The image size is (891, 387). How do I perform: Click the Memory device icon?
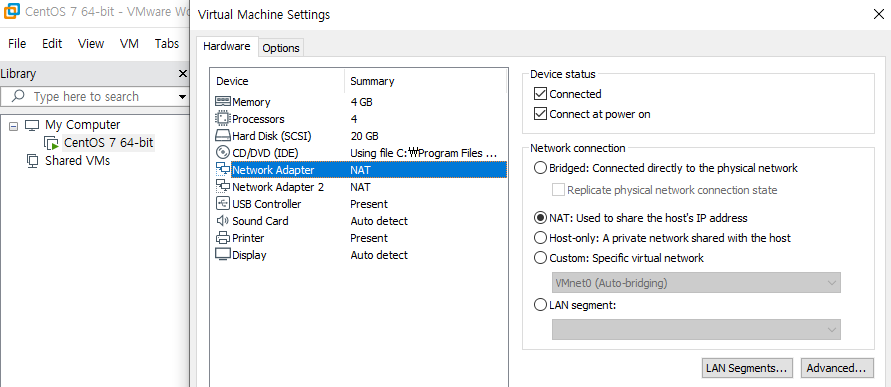223,102
